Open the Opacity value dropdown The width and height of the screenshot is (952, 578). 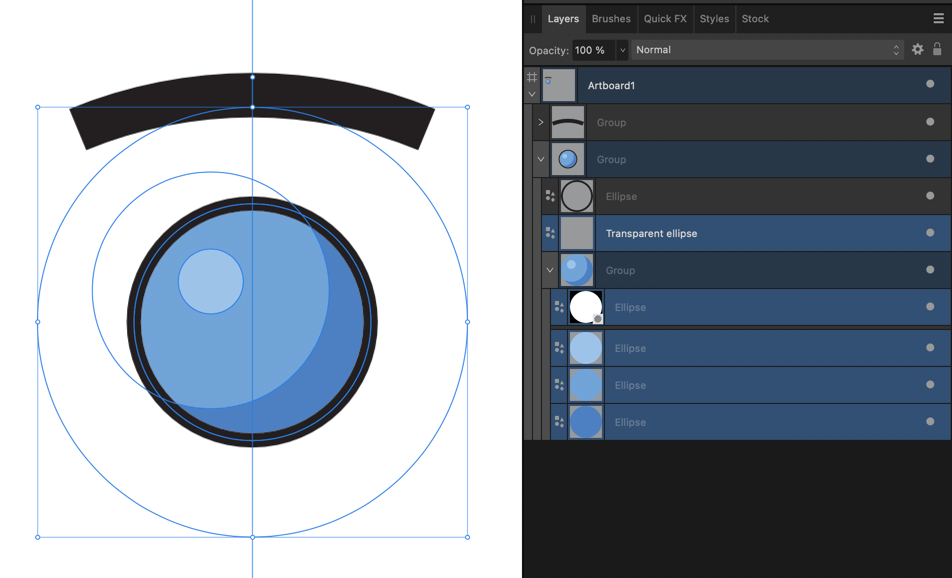(622, 49)
